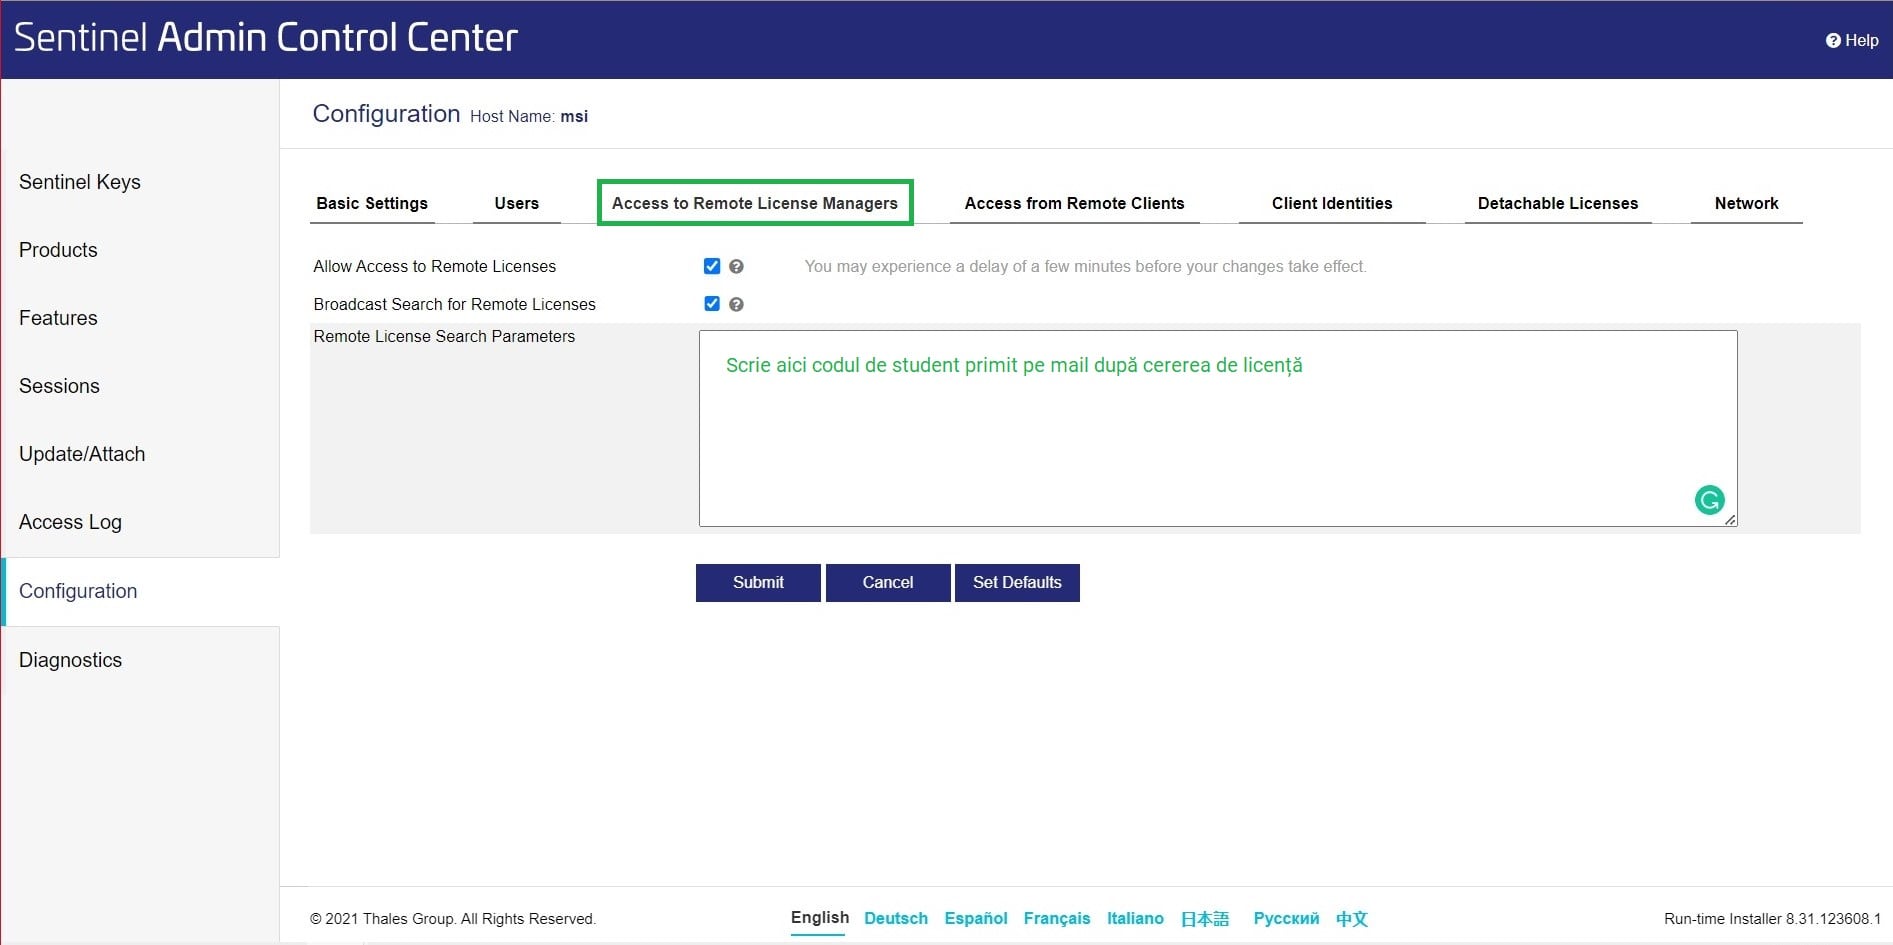The width and height of the screenshot is (1893, 945).
Task: Click the green Grammarly icon in textarea
Action: 1710,499
